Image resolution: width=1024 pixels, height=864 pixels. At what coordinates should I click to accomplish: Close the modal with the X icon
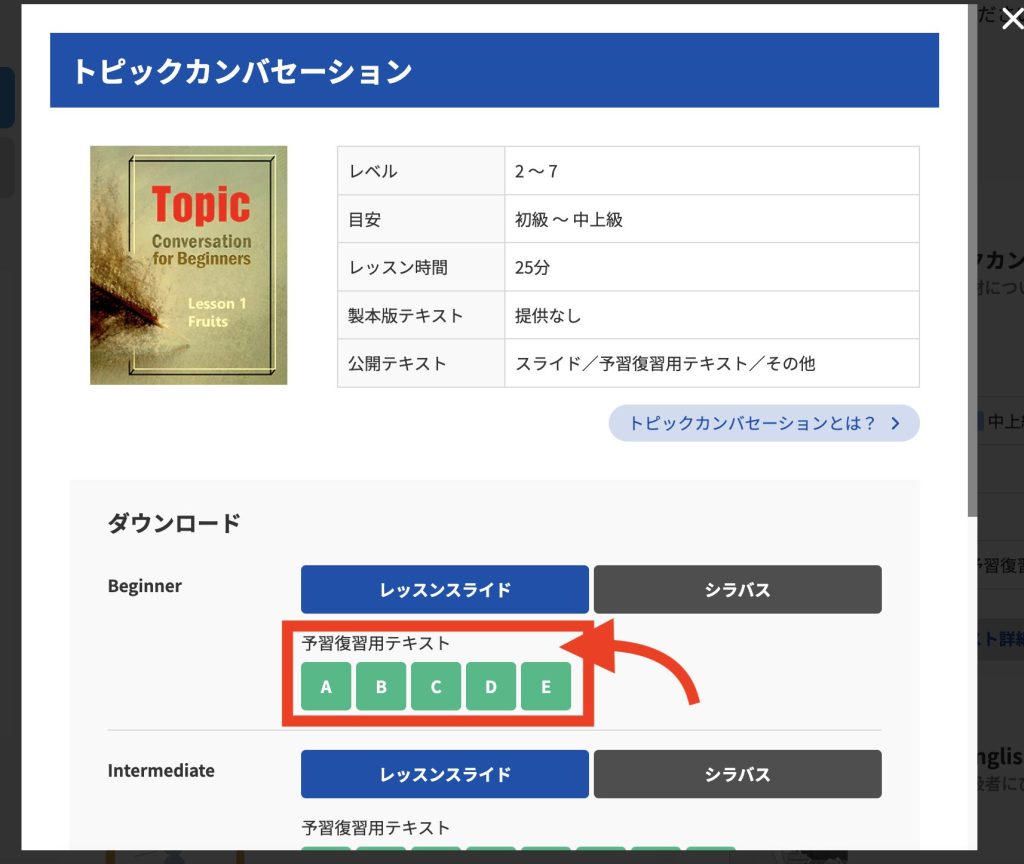pyautogui.click(x=1012, y=20)
